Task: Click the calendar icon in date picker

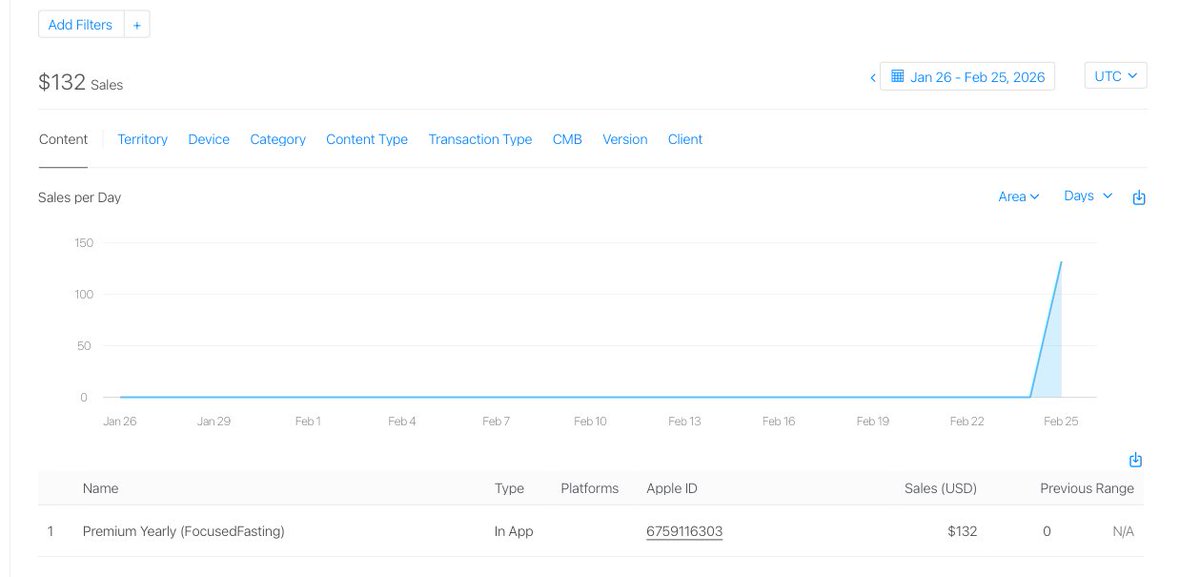Action: point(898,76)
